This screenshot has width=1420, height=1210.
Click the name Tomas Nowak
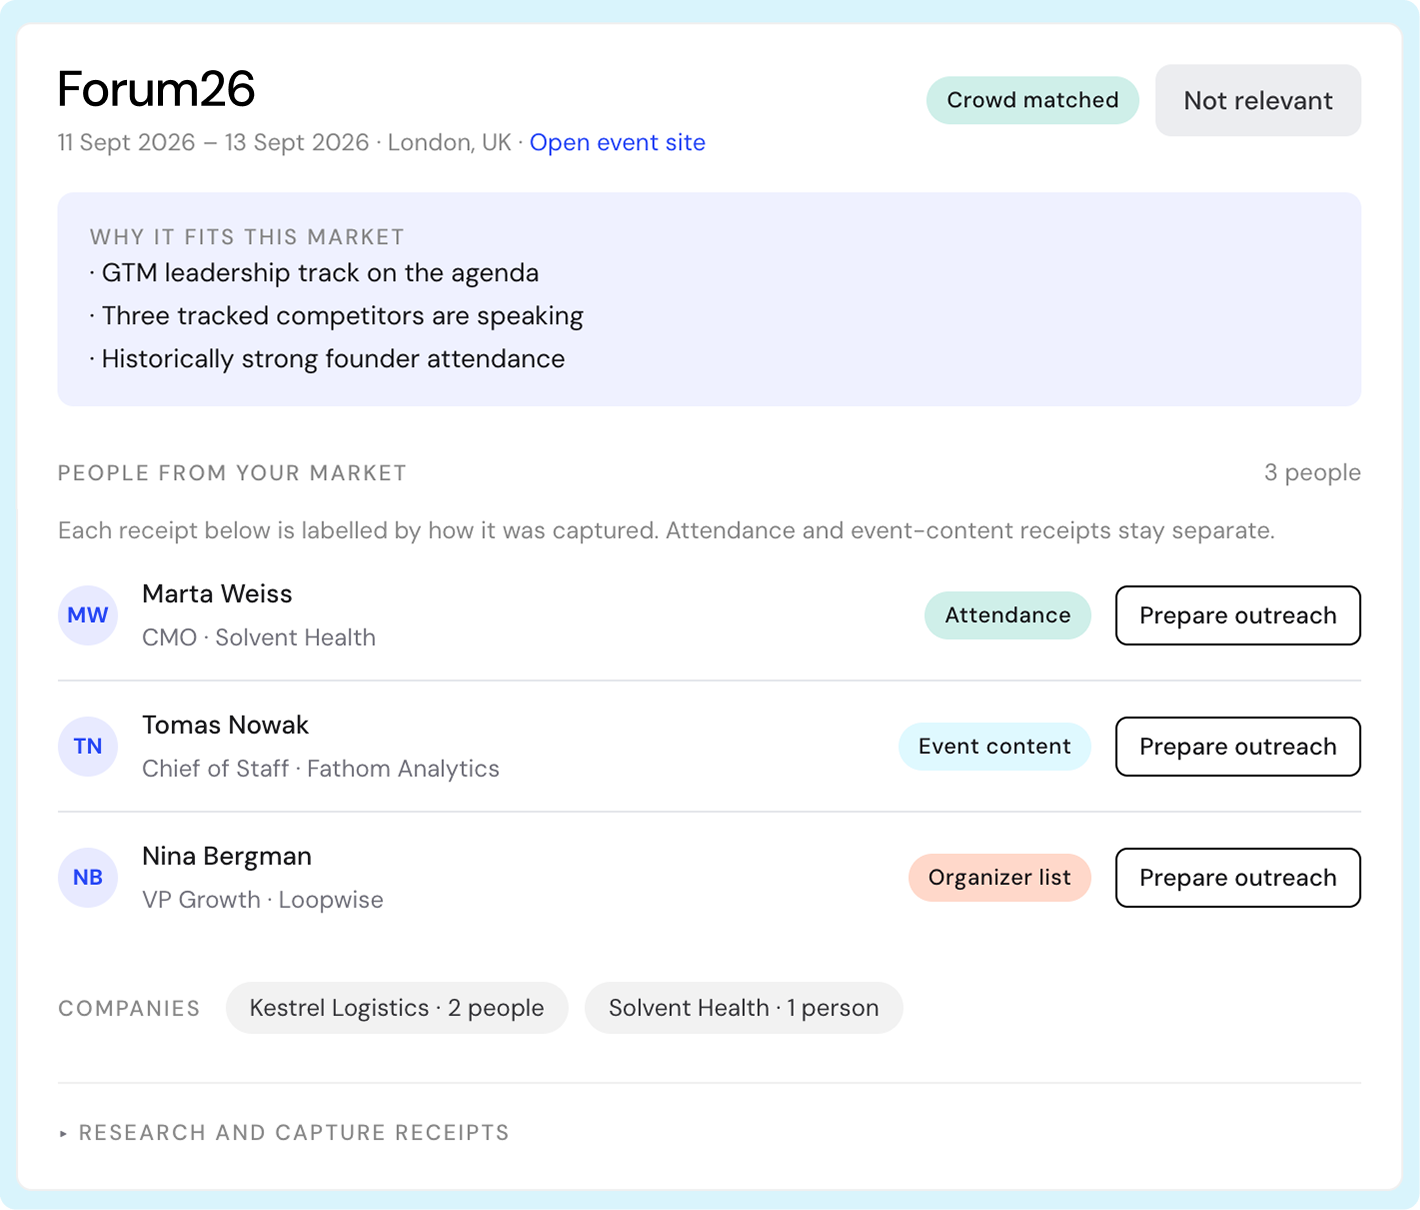pyautogui.click(x=225, y=725)
